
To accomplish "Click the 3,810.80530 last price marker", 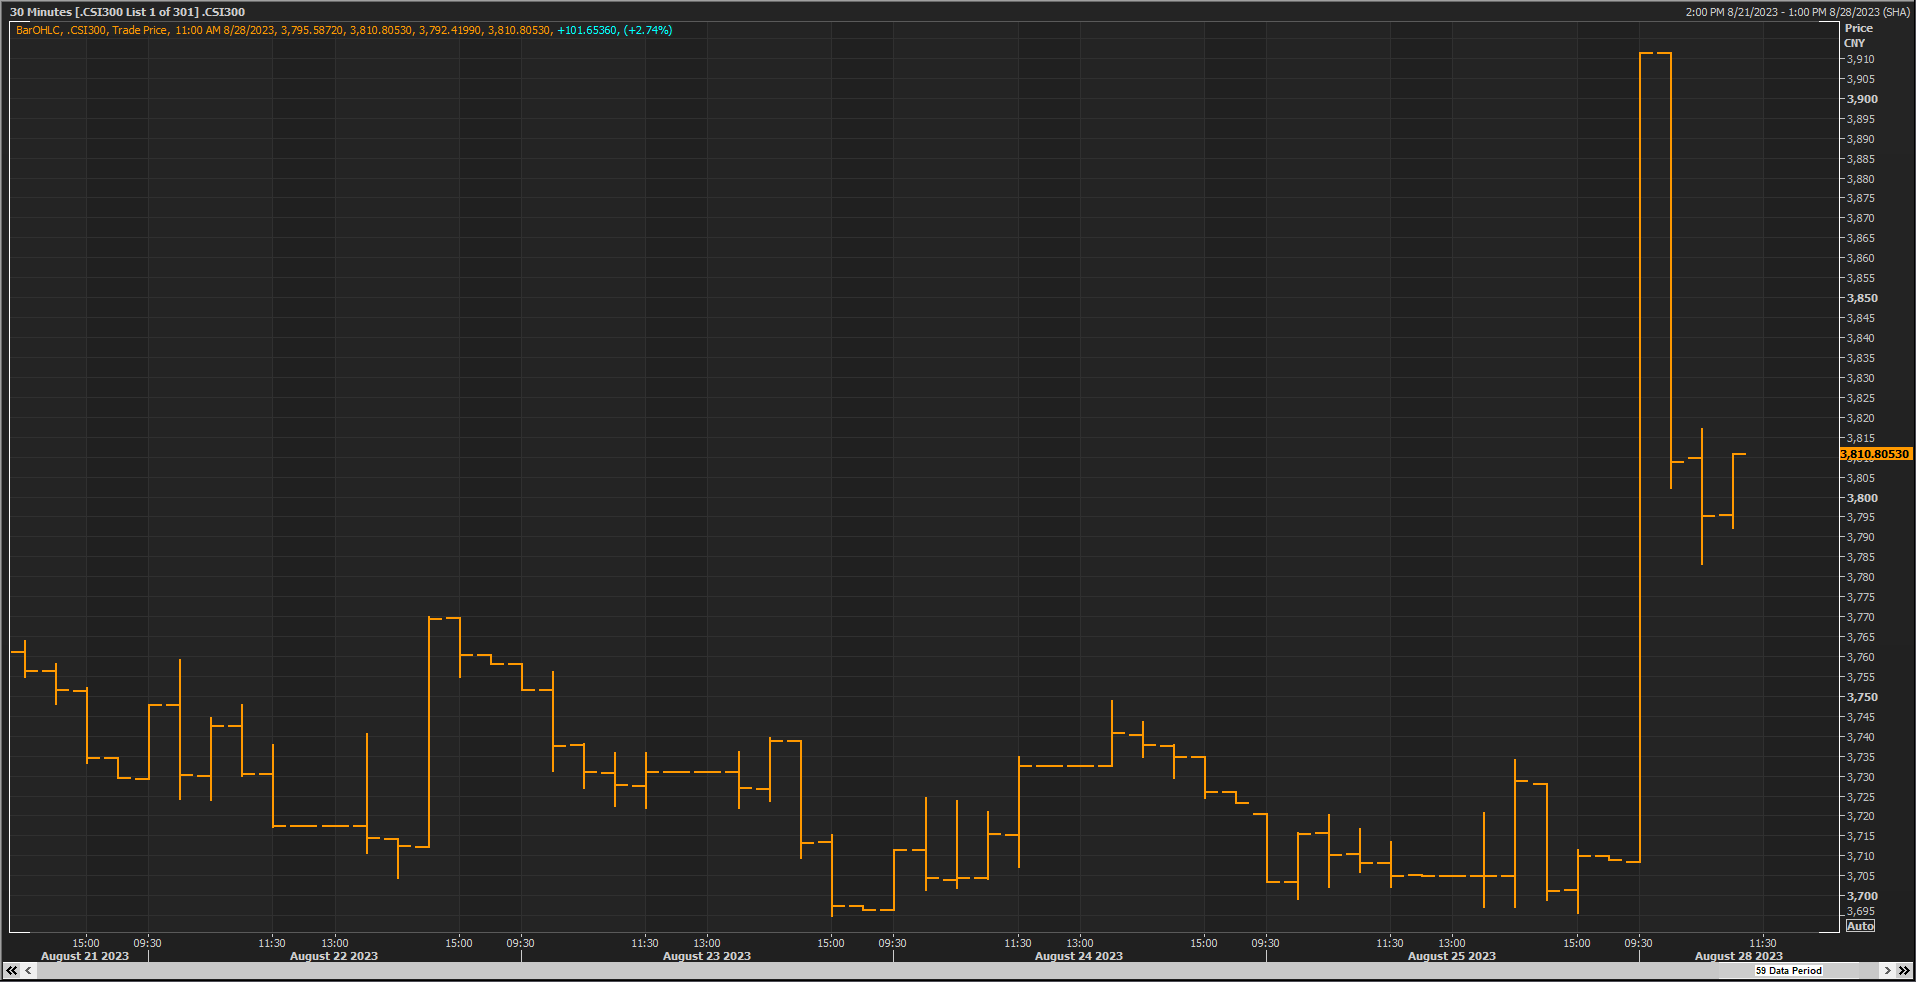I will pyautogui.click(x=1875, y=454).
